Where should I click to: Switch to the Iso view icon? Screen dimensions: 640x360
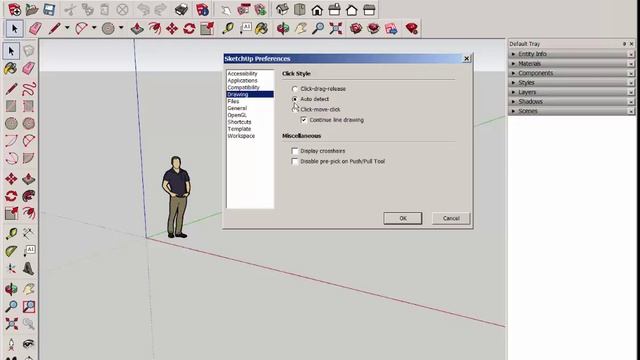(282, 9)
